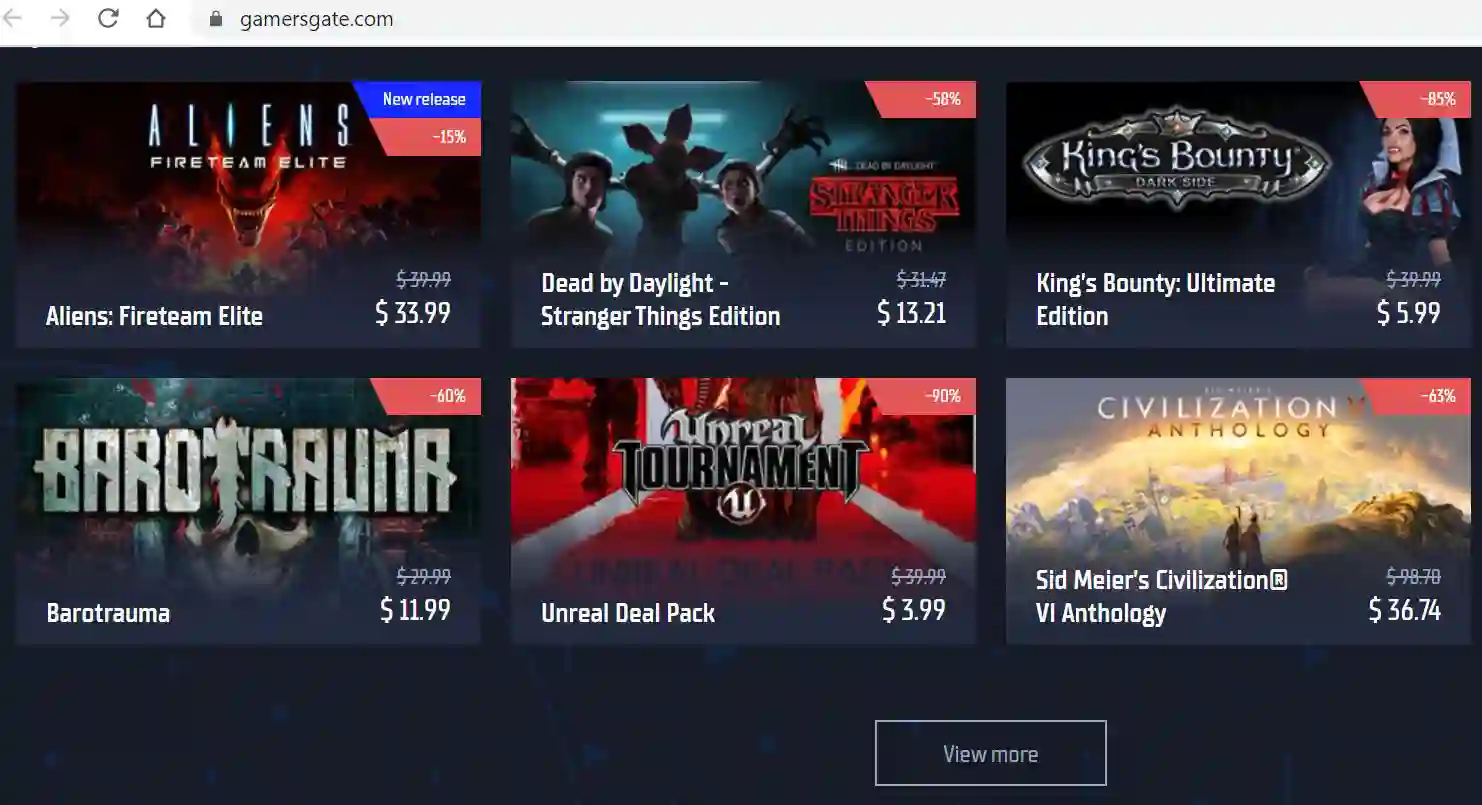The height and width of the screenshot is (805, 1482).
Task: Open the Aliens: Fireteam Elite banner image
Action: point(248,170)
